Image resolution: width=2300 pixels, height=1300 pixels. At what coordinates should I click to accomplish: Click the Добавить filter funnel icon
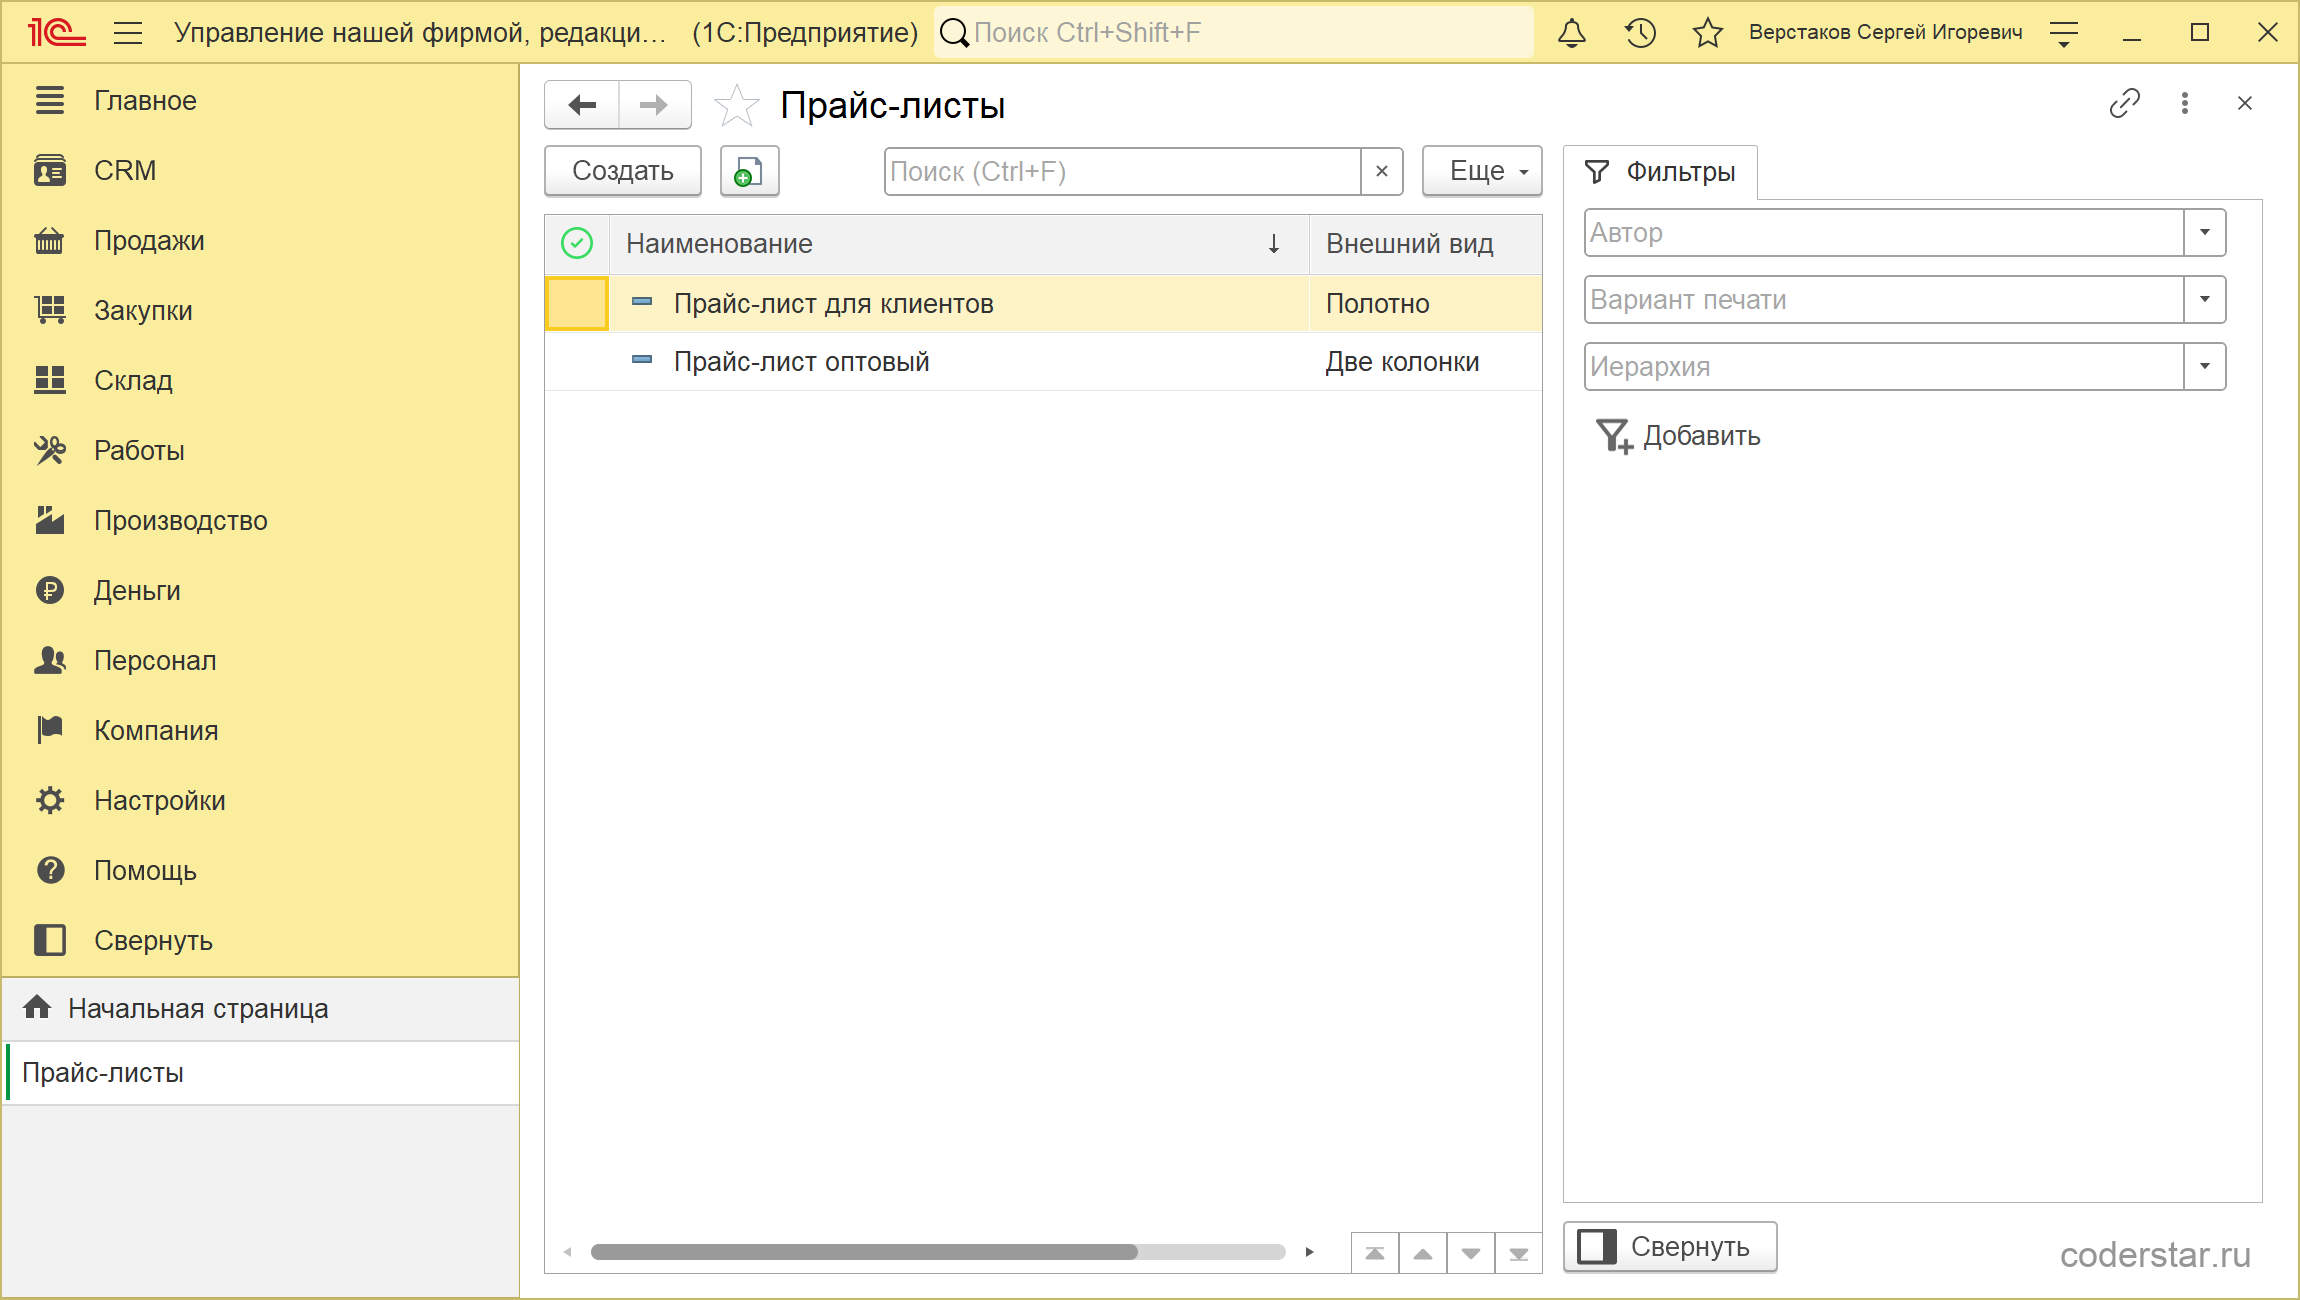pyautogui.click(x=1613, y=436)
